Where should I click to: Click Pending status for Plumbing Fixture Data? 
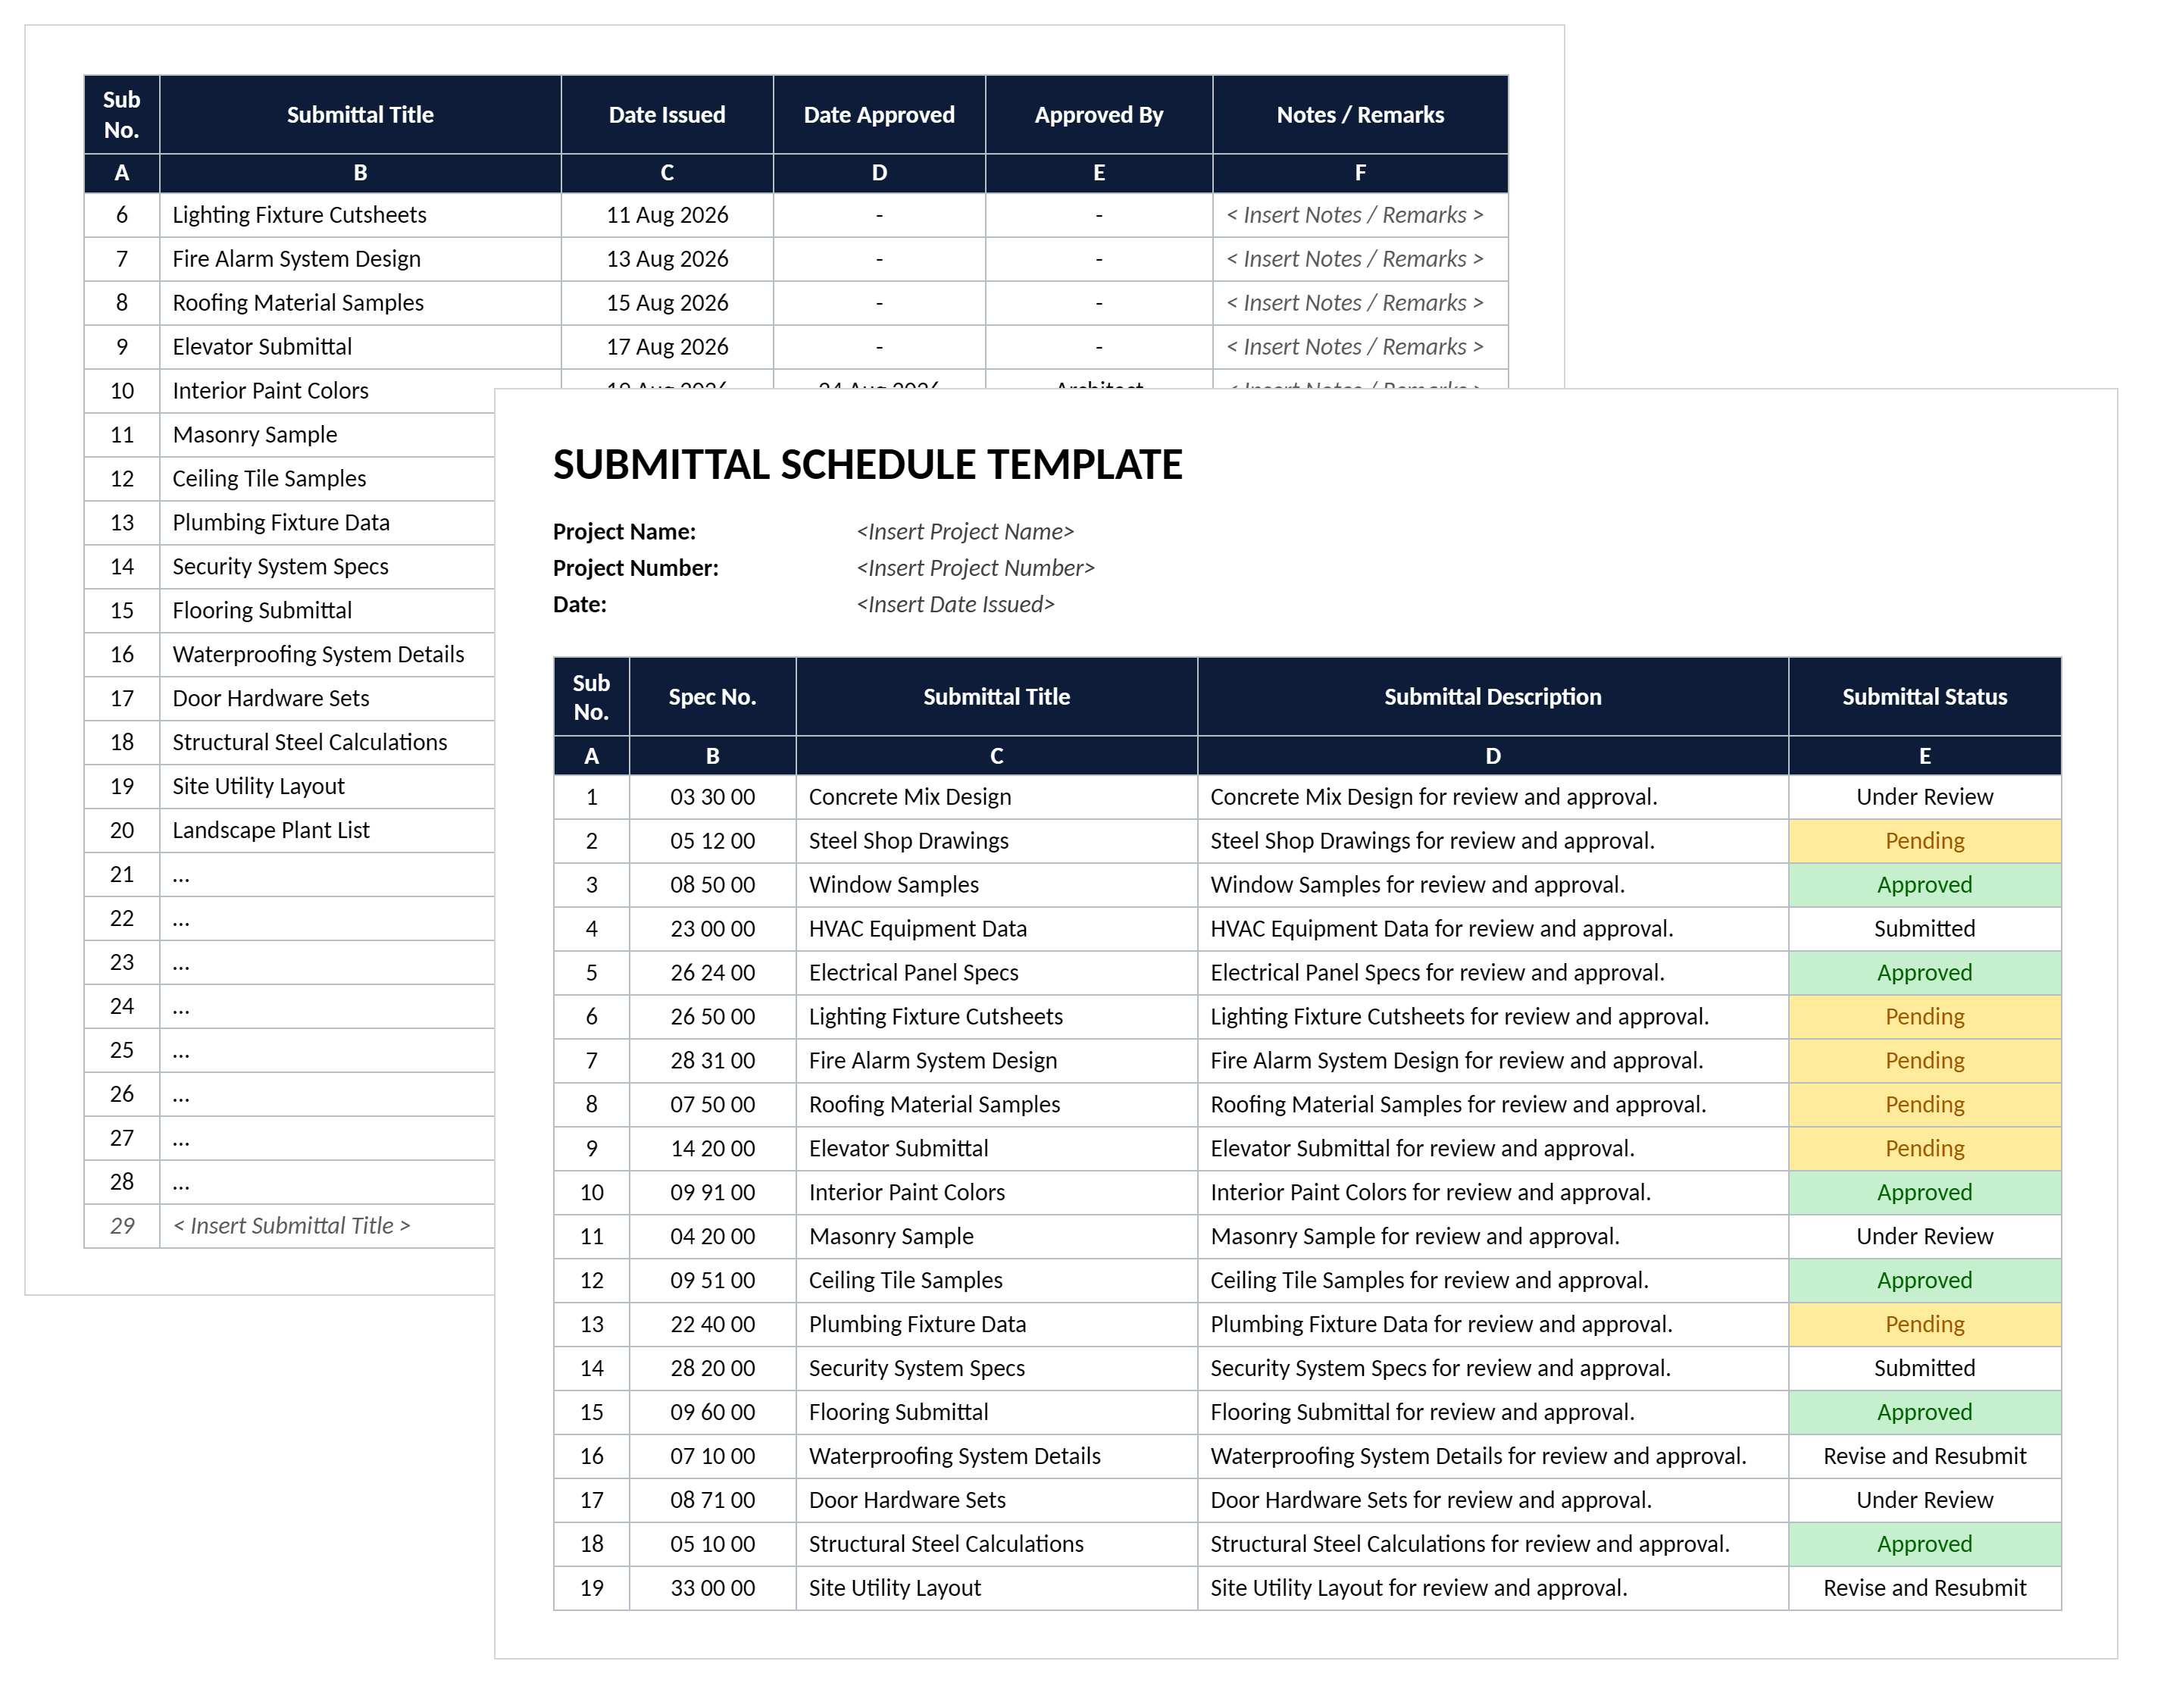1924,1325
